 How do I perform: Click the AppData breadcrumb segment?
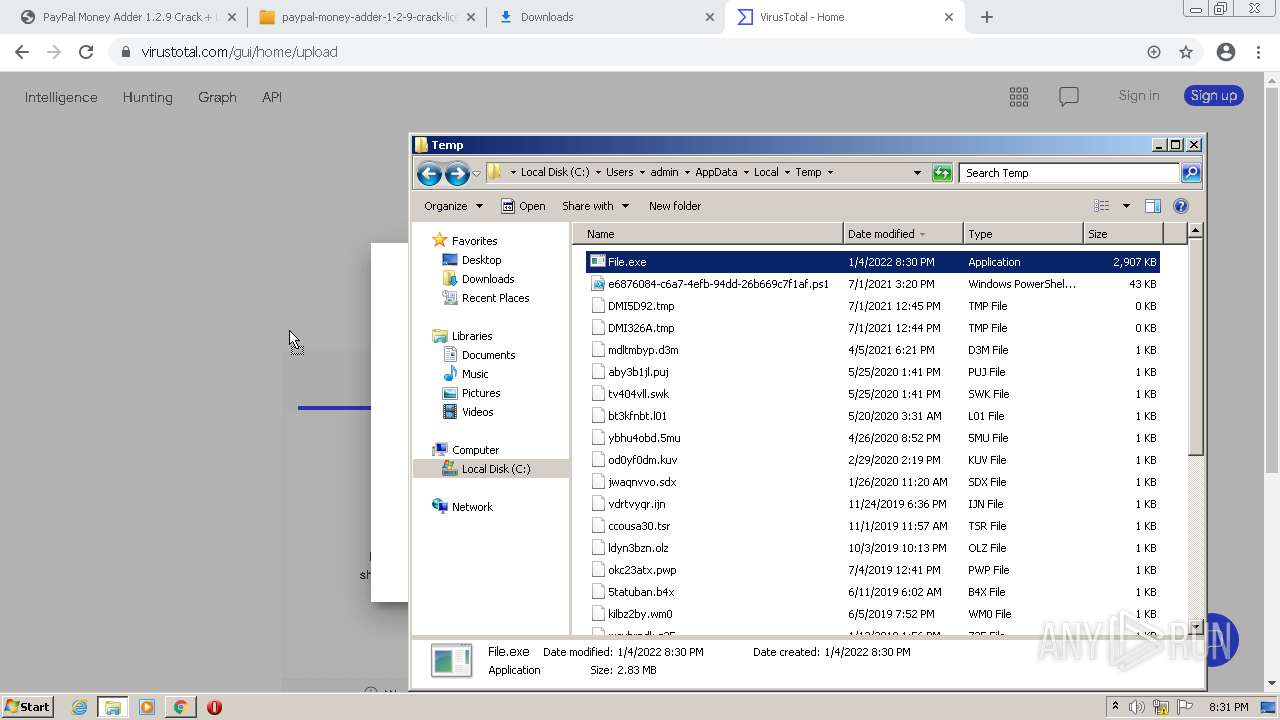click(716, 172)
